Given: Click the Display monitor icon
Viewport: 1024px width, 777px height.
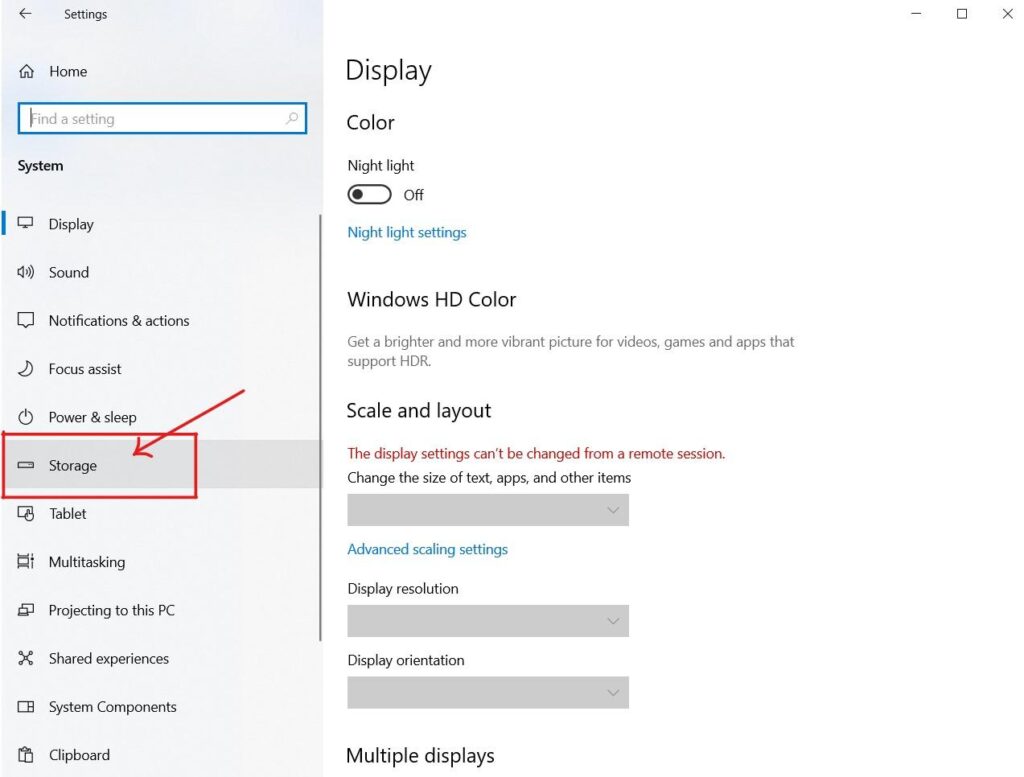Looking at the screenshot, I should [x=25, y=223].
